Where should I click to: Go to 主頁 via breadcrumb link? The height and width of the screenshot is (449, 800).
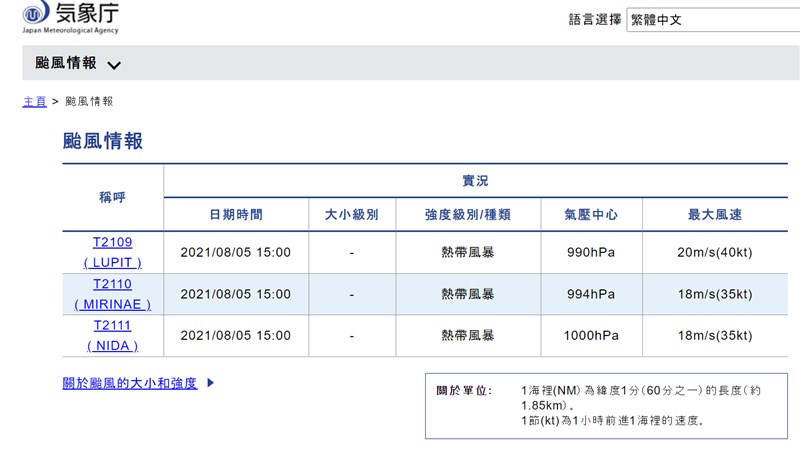(35, 102)
